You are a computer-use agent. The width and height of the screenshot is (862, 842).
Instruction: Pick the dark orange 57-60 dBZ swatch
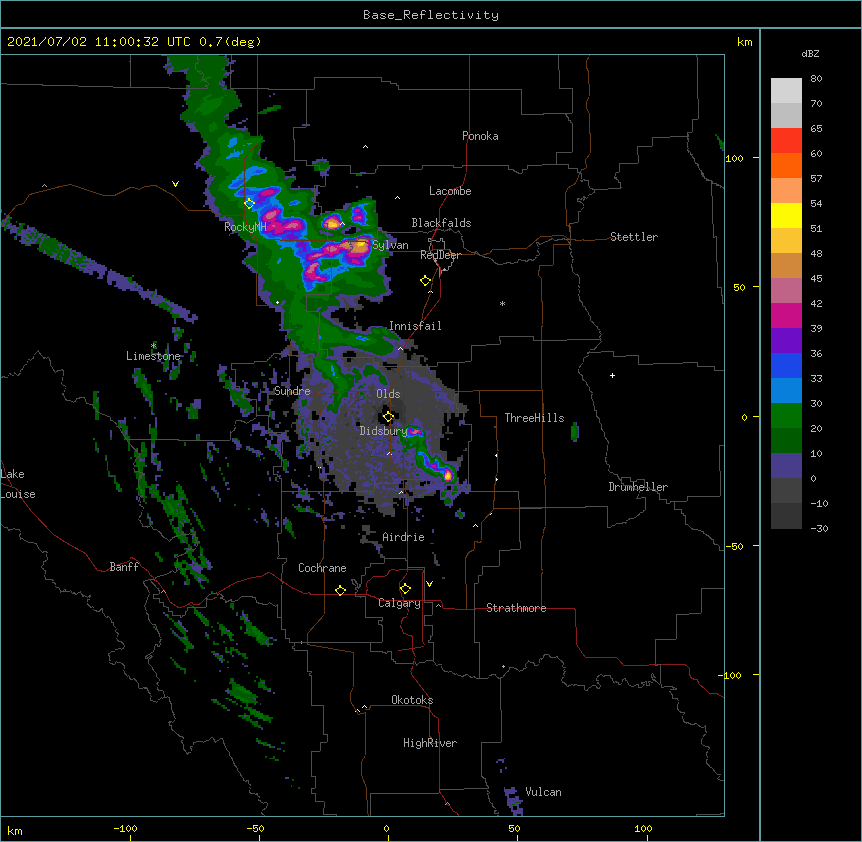[x=786, y=165]
